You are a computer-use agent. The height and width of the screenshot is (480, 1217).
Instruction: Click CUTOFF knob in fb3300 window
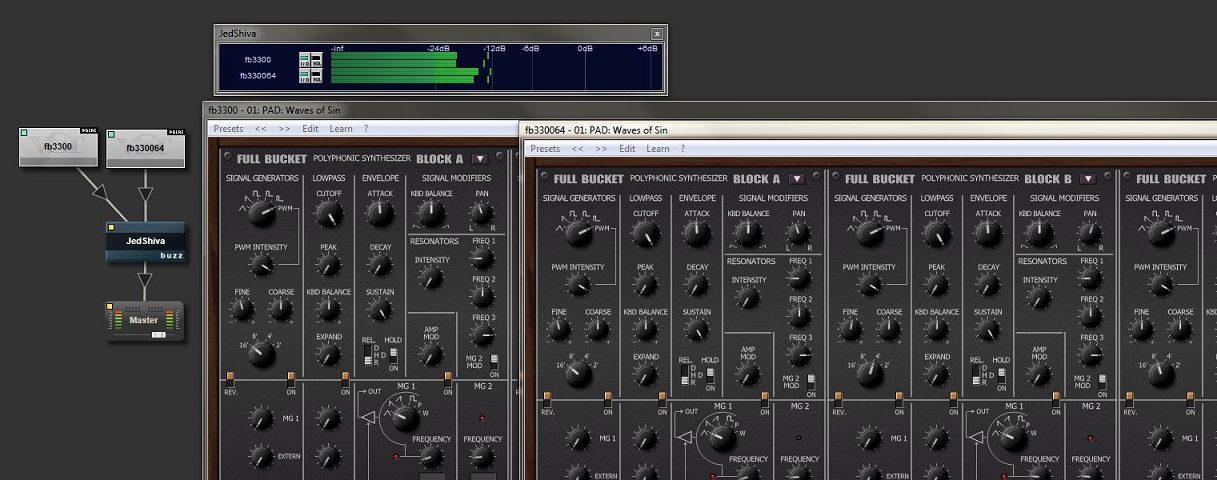(x=329, y=213)
